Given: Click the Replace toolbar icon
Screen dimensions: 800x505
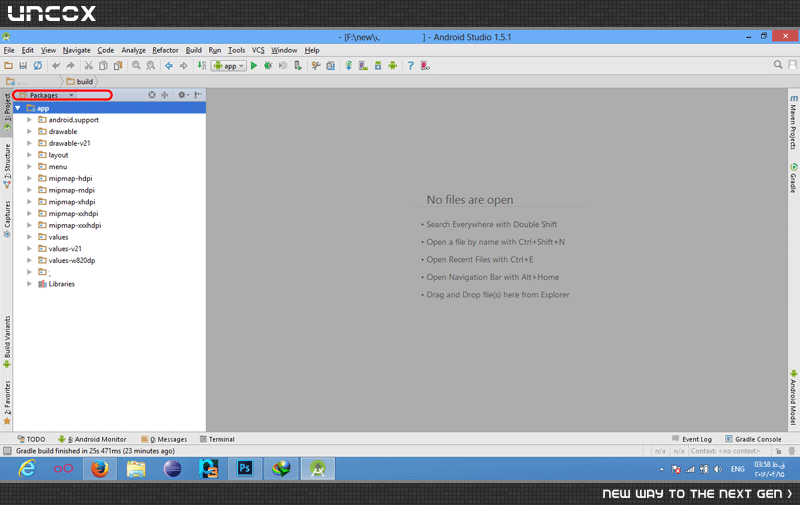Looking at the screenshot, I should coord(151,65).
